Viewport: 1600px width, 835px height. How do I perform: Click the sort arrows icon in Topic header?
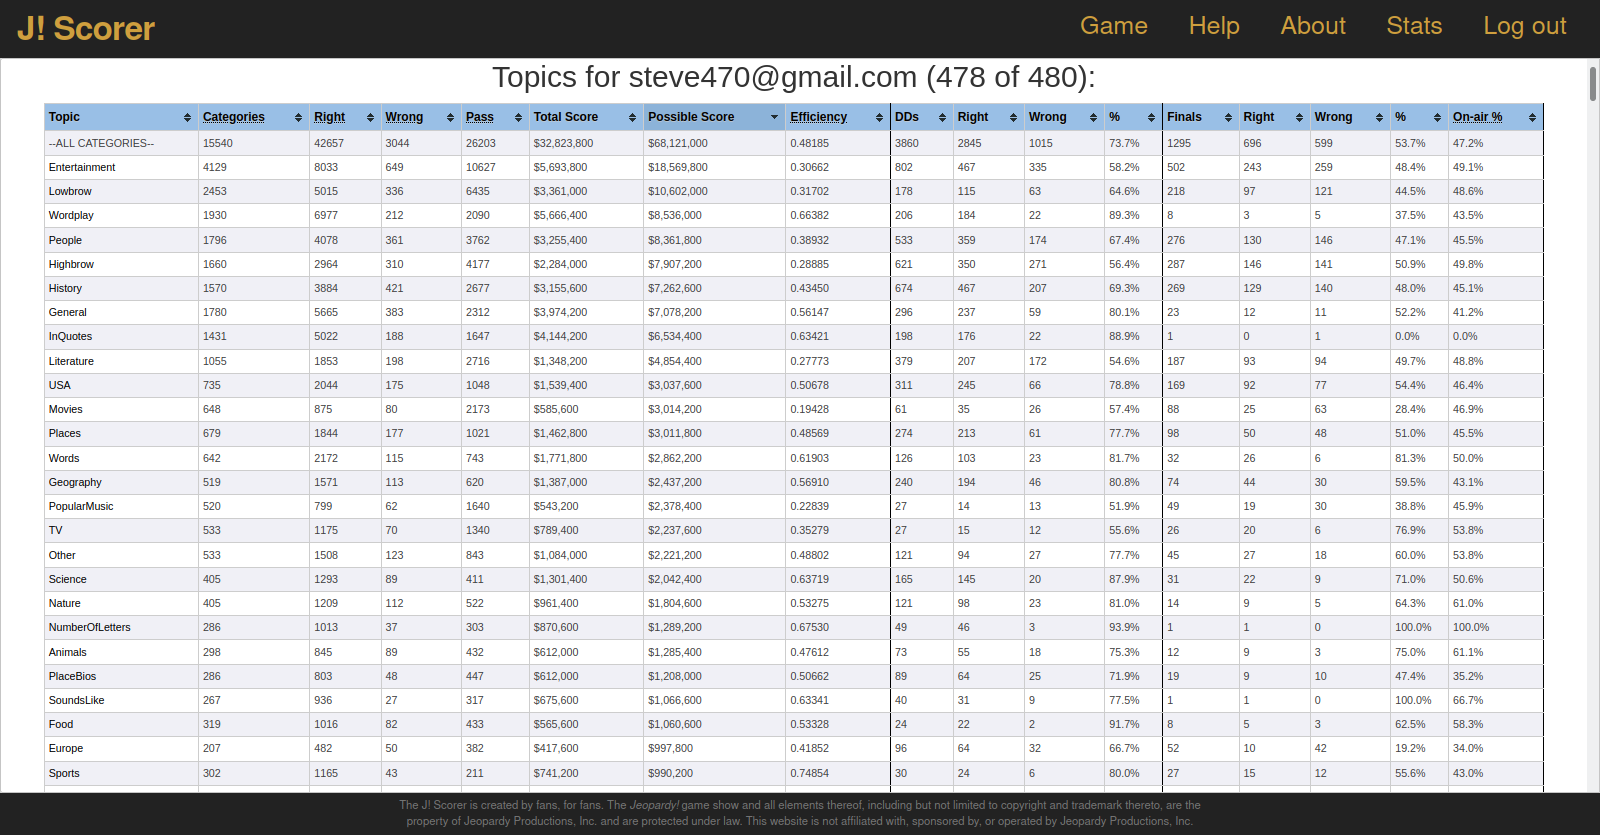[x=187, y=118]
